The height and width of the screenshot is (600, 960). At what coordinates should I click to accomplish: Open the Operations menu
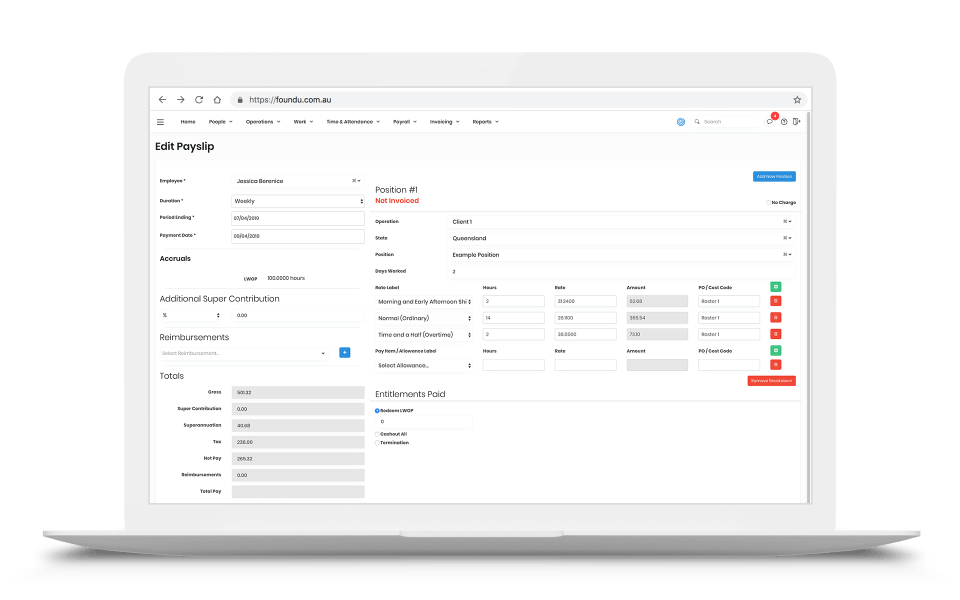[x=263, y=122]
